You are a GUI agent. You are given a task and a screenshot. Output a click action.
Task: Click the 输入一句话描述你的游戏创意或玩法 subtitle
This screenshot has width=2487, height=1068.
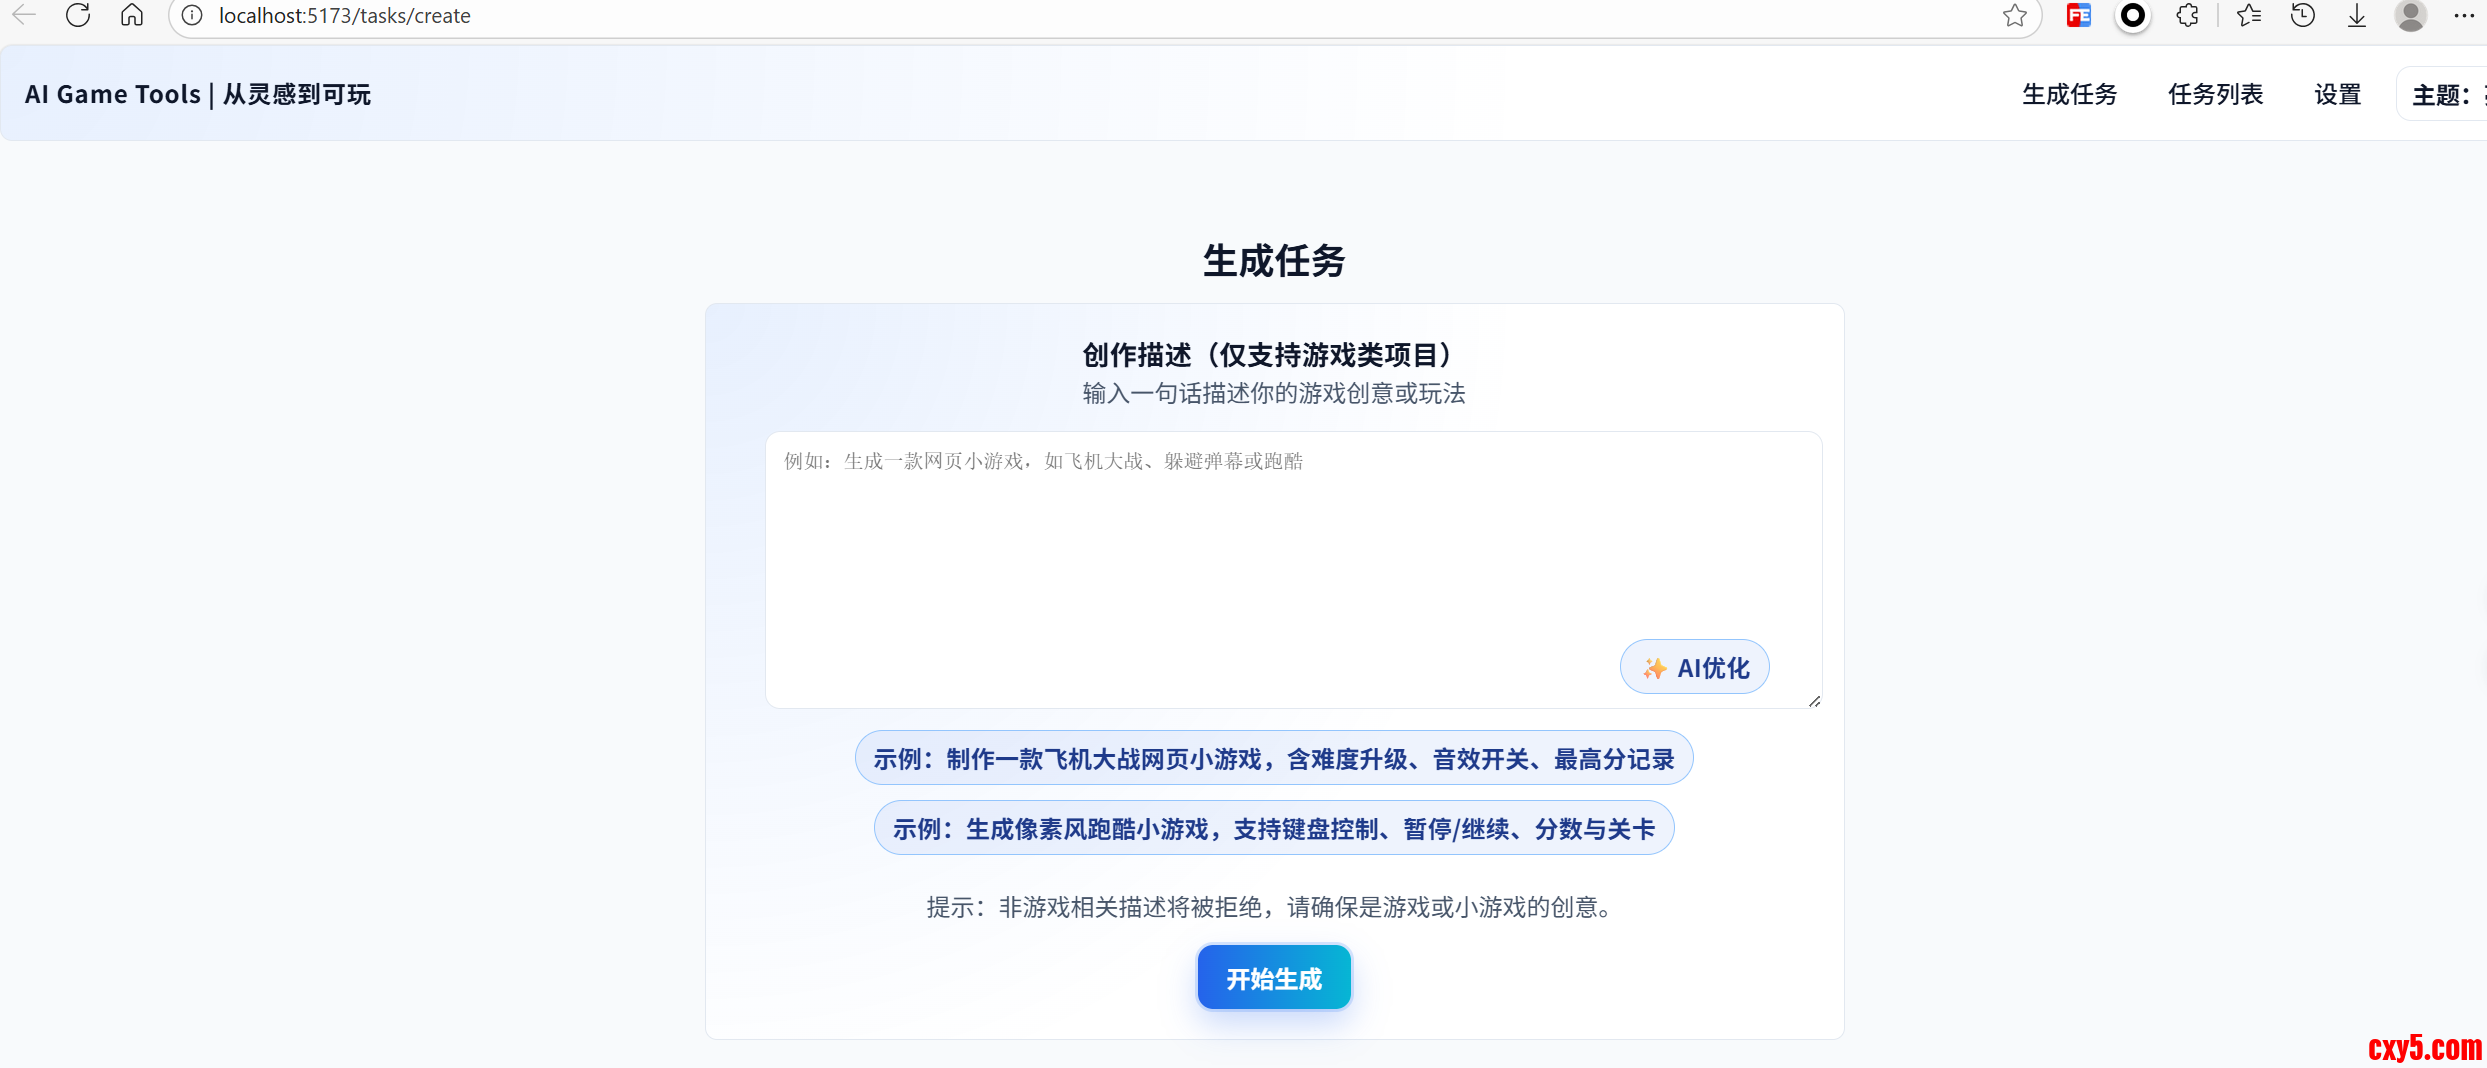click(1274, 393)
